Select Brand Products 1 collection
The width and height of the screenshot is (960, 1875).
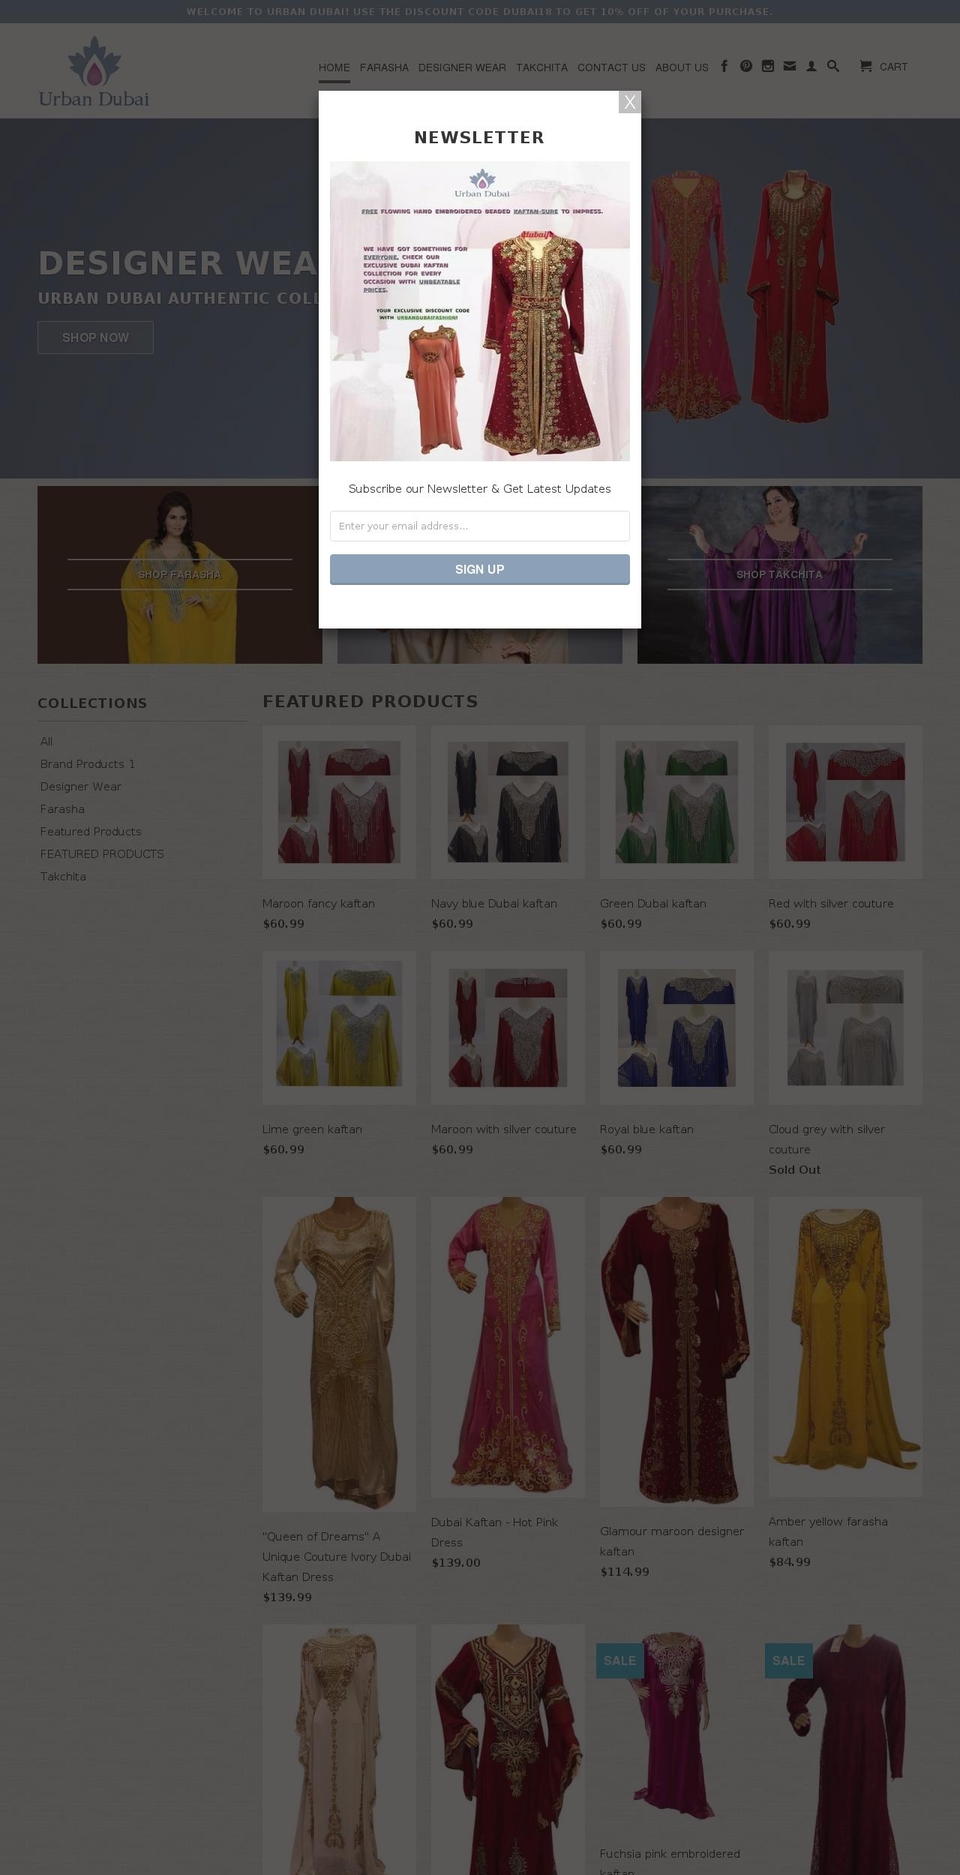point(87,764)
